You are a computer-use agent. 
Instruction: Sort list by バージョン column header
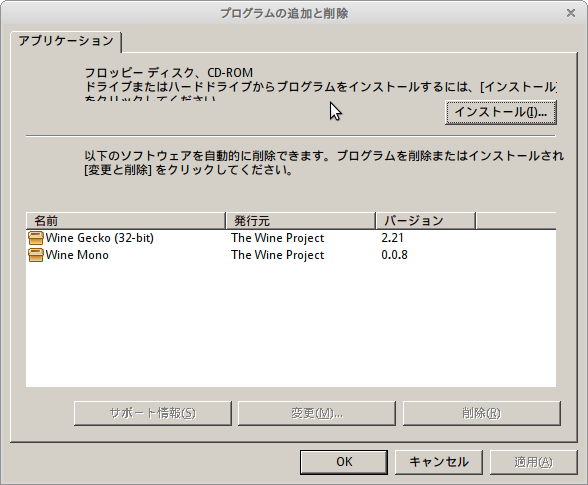coord(426,221)
